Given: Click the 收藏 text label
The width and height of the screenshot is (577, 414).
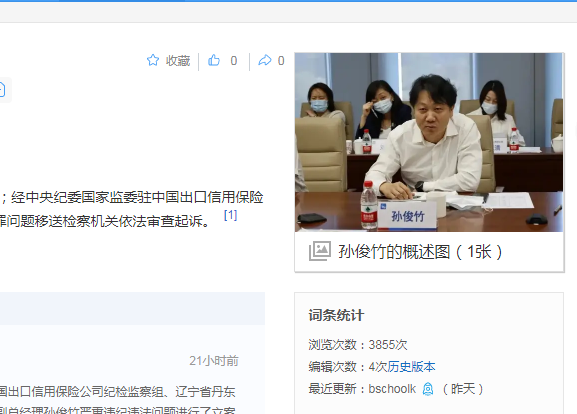Looking at the screenshot, I should 178,61.
